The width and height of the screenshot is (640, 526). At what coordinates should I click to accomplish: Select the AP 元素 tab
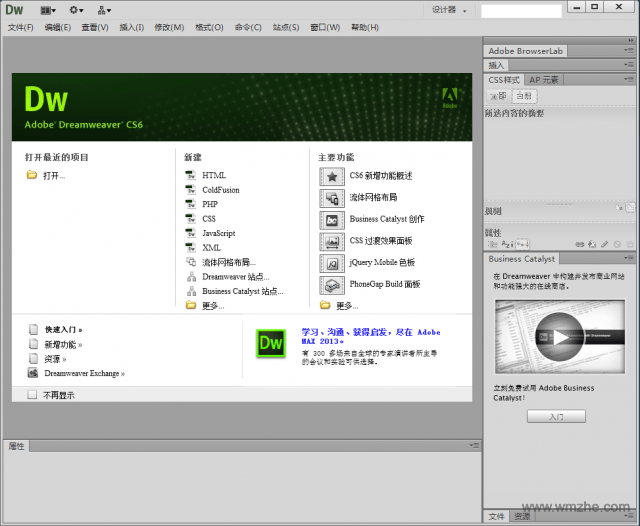point(543,80)
